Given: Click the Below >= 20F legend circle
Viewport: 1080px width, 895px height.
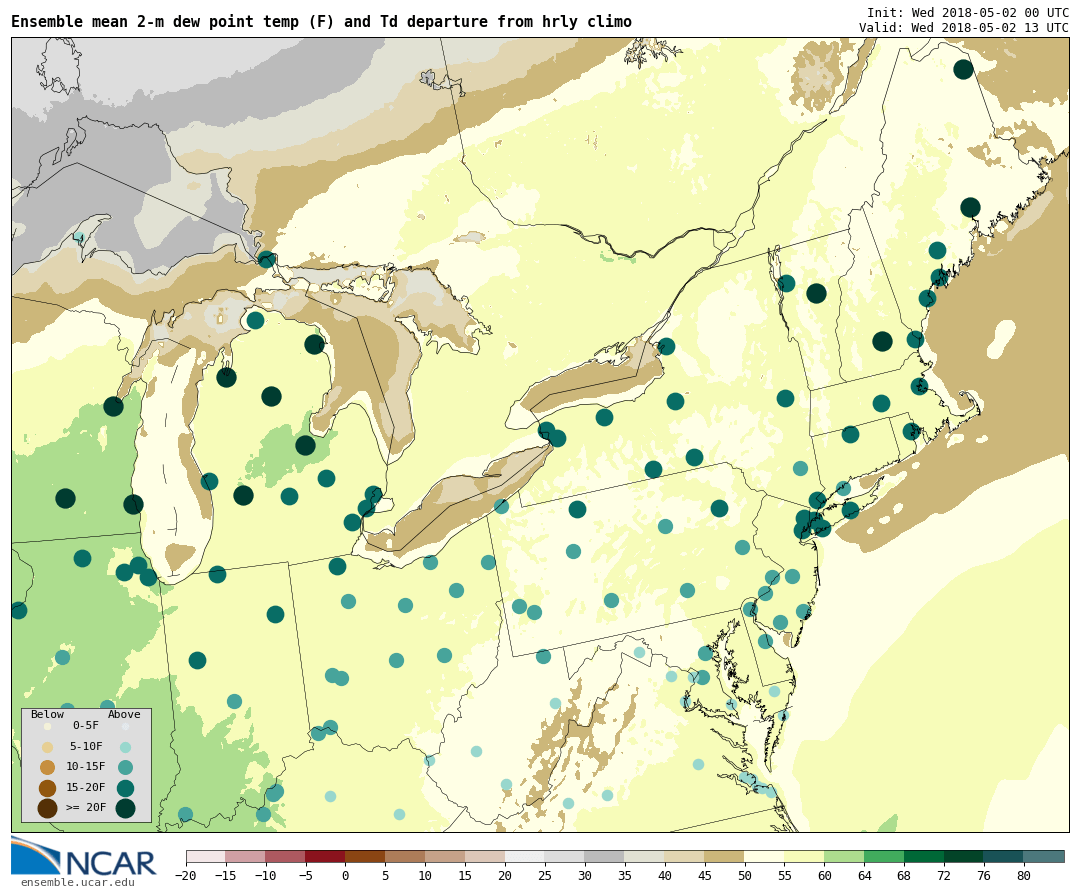Looking at the screenshot, I should pos(47,808).
